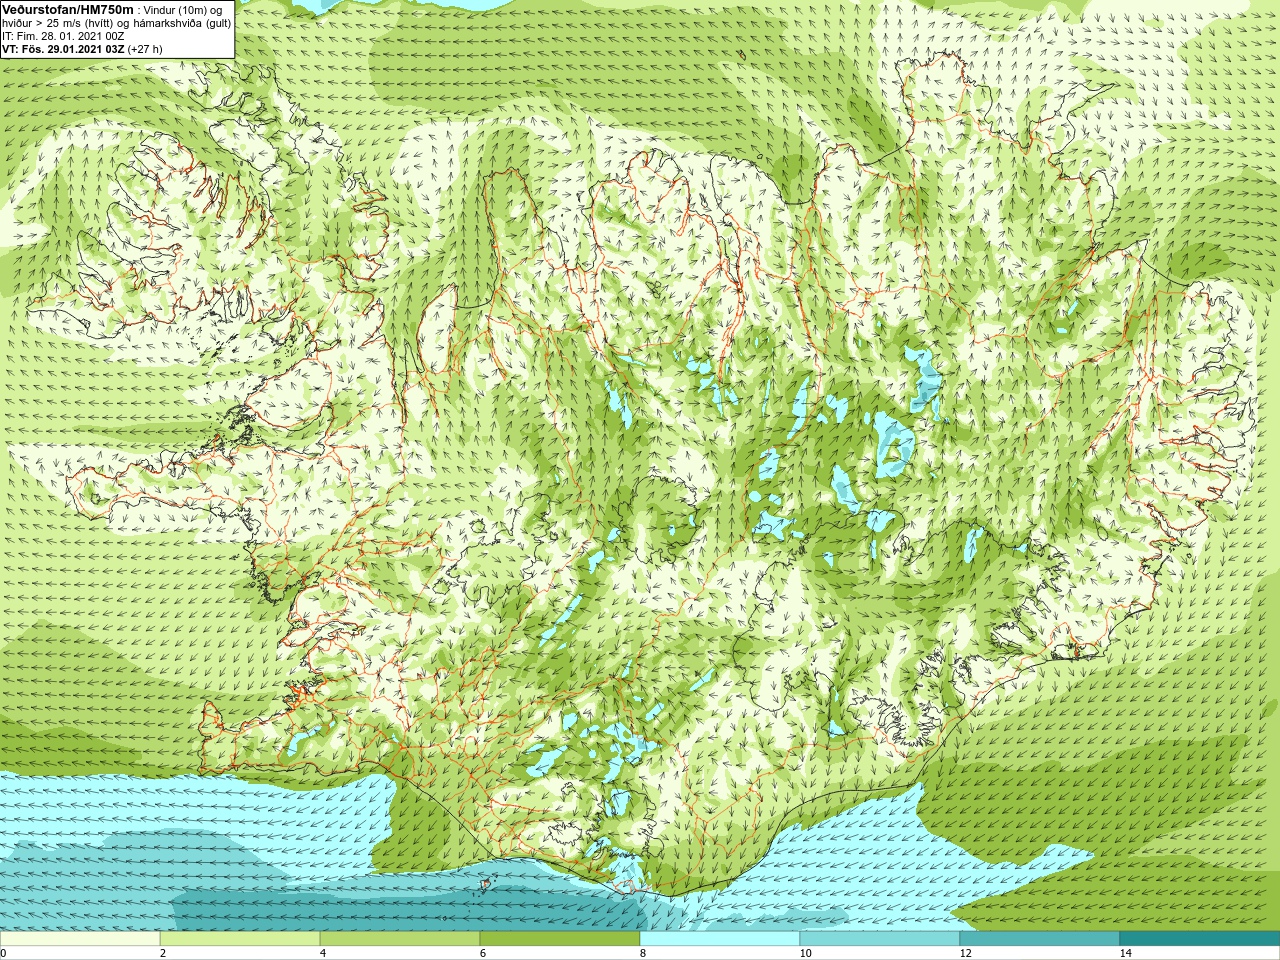This screenshot has width=1280, height=960.
Task: Click the olive green 6–8 legend color band
Action: point(560,939)
